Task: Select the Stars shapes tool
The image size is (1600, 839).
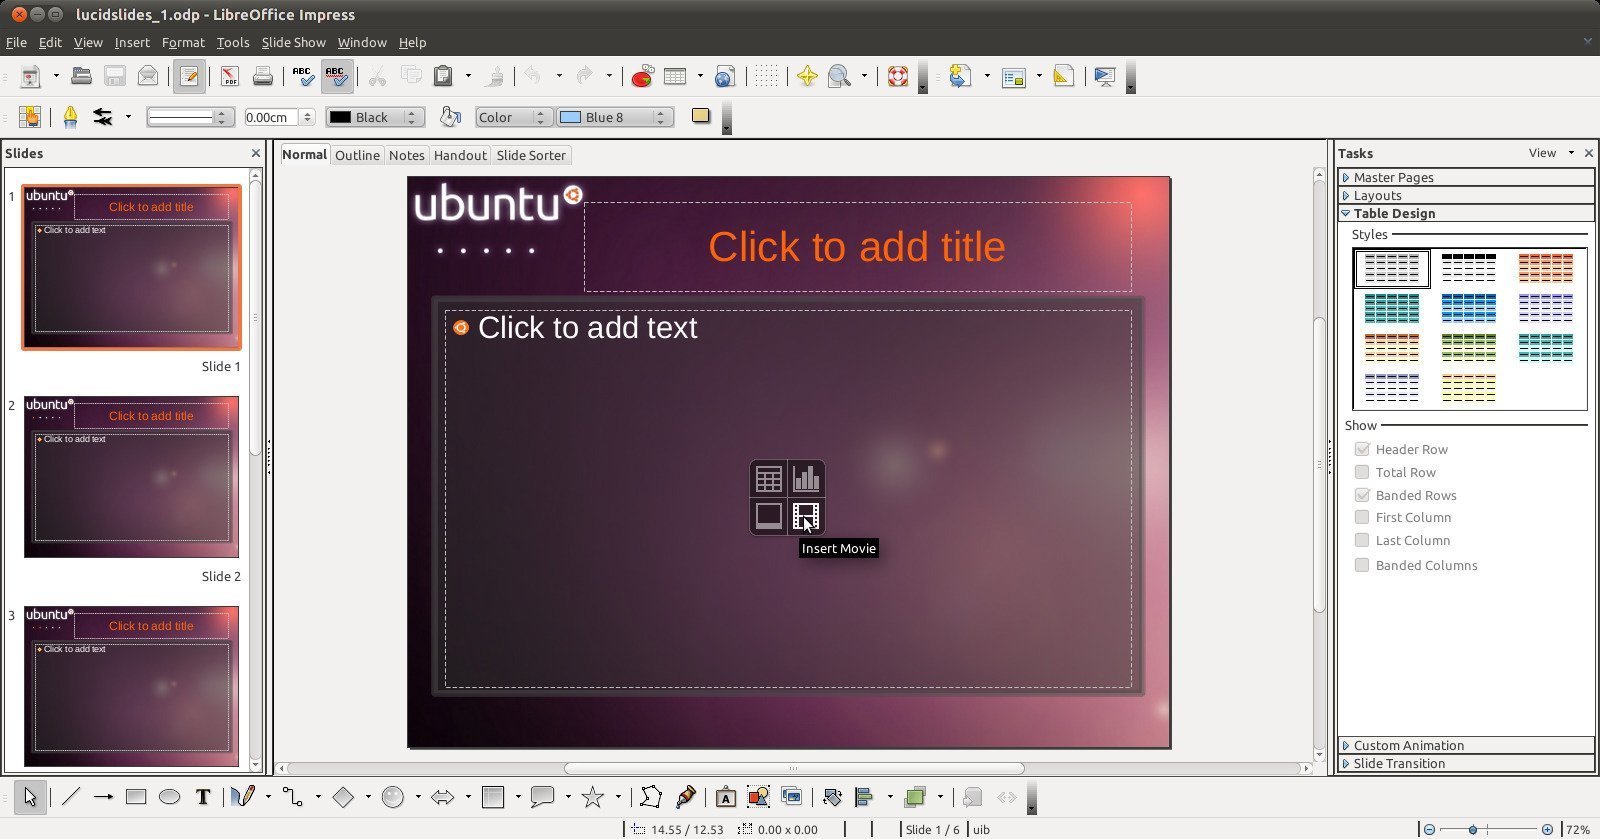Action: coord(593,797)
